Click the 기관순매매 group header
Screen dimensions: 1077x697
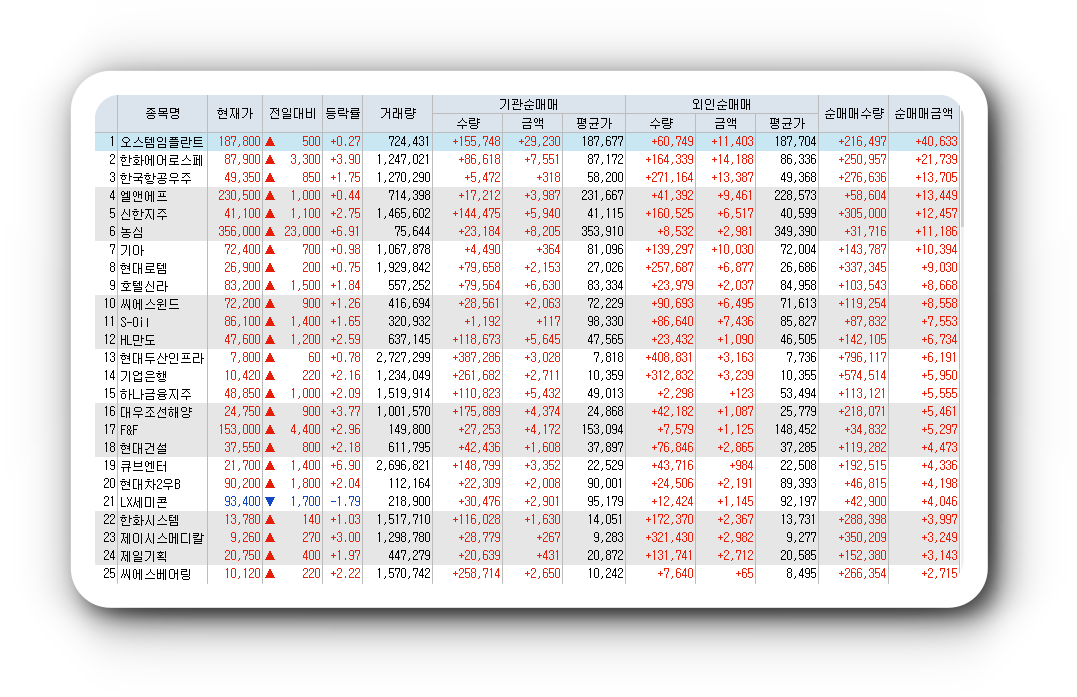(528, 104)
